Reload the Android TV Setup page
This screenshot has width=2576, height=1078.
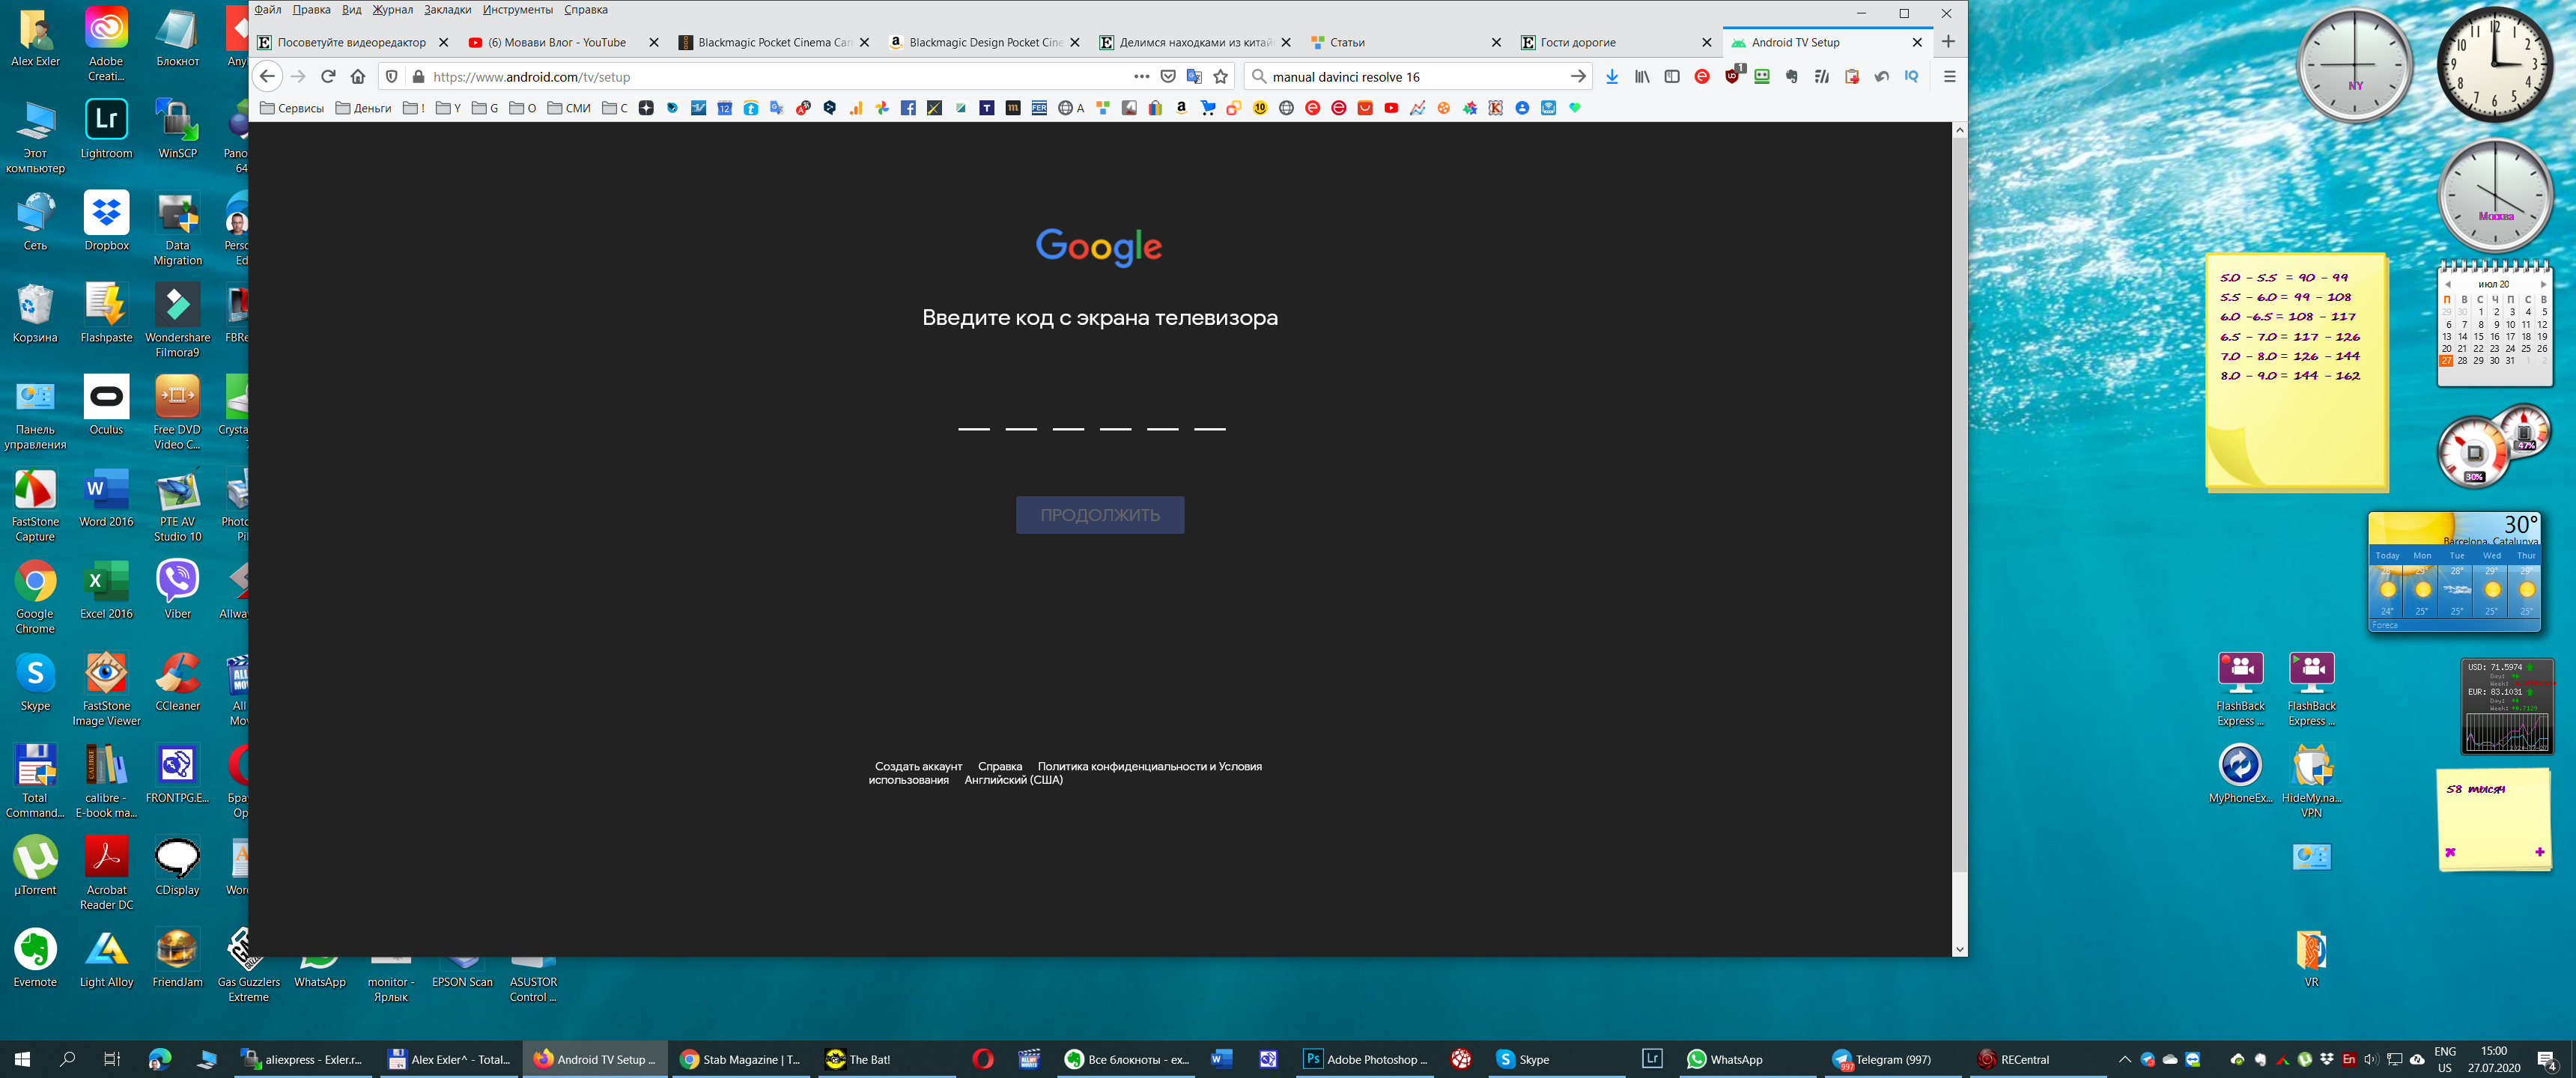pyautogui.click(x=328, y=76)
